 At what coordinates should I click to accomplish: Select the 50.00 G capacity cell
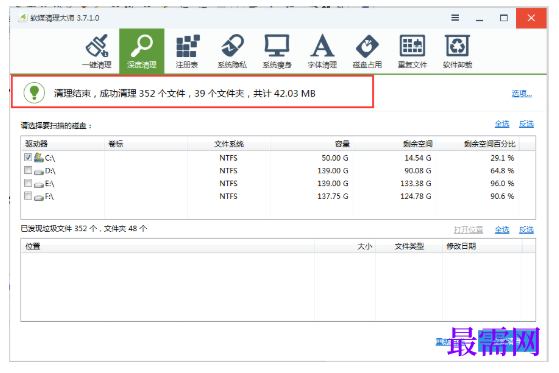click(335, 158)
